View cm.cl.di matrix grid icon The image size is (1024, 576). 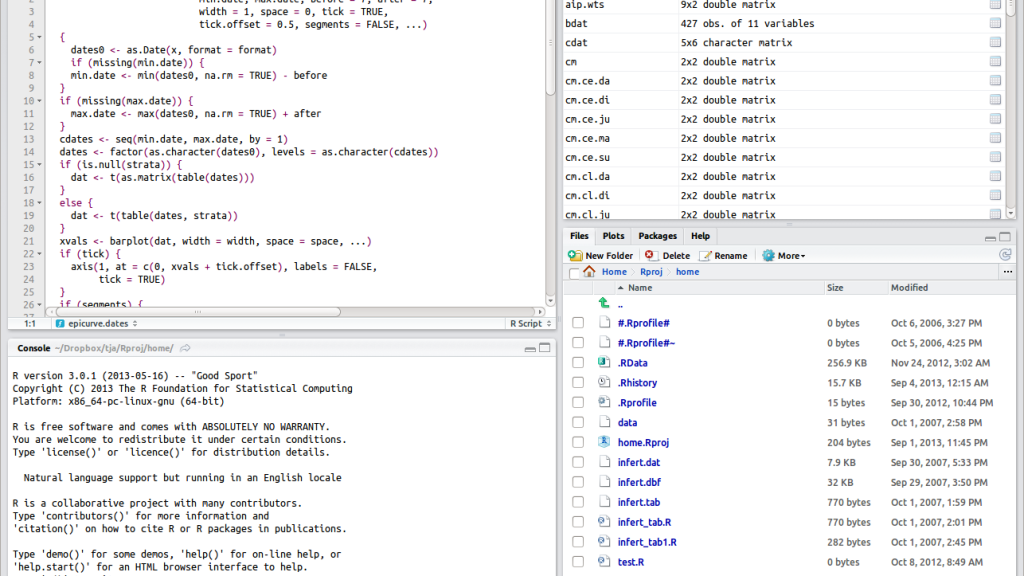point(995,195)
